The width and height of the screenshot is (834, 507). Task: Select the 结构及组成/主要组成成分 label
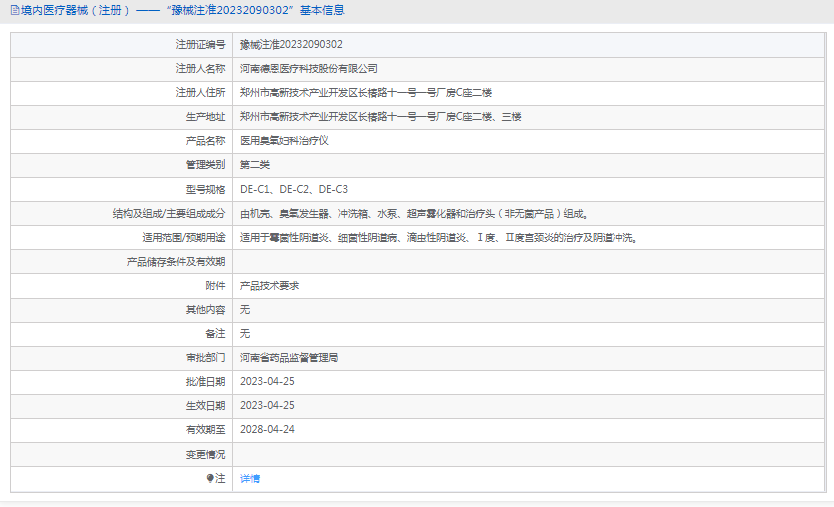(x=169, y=214)
